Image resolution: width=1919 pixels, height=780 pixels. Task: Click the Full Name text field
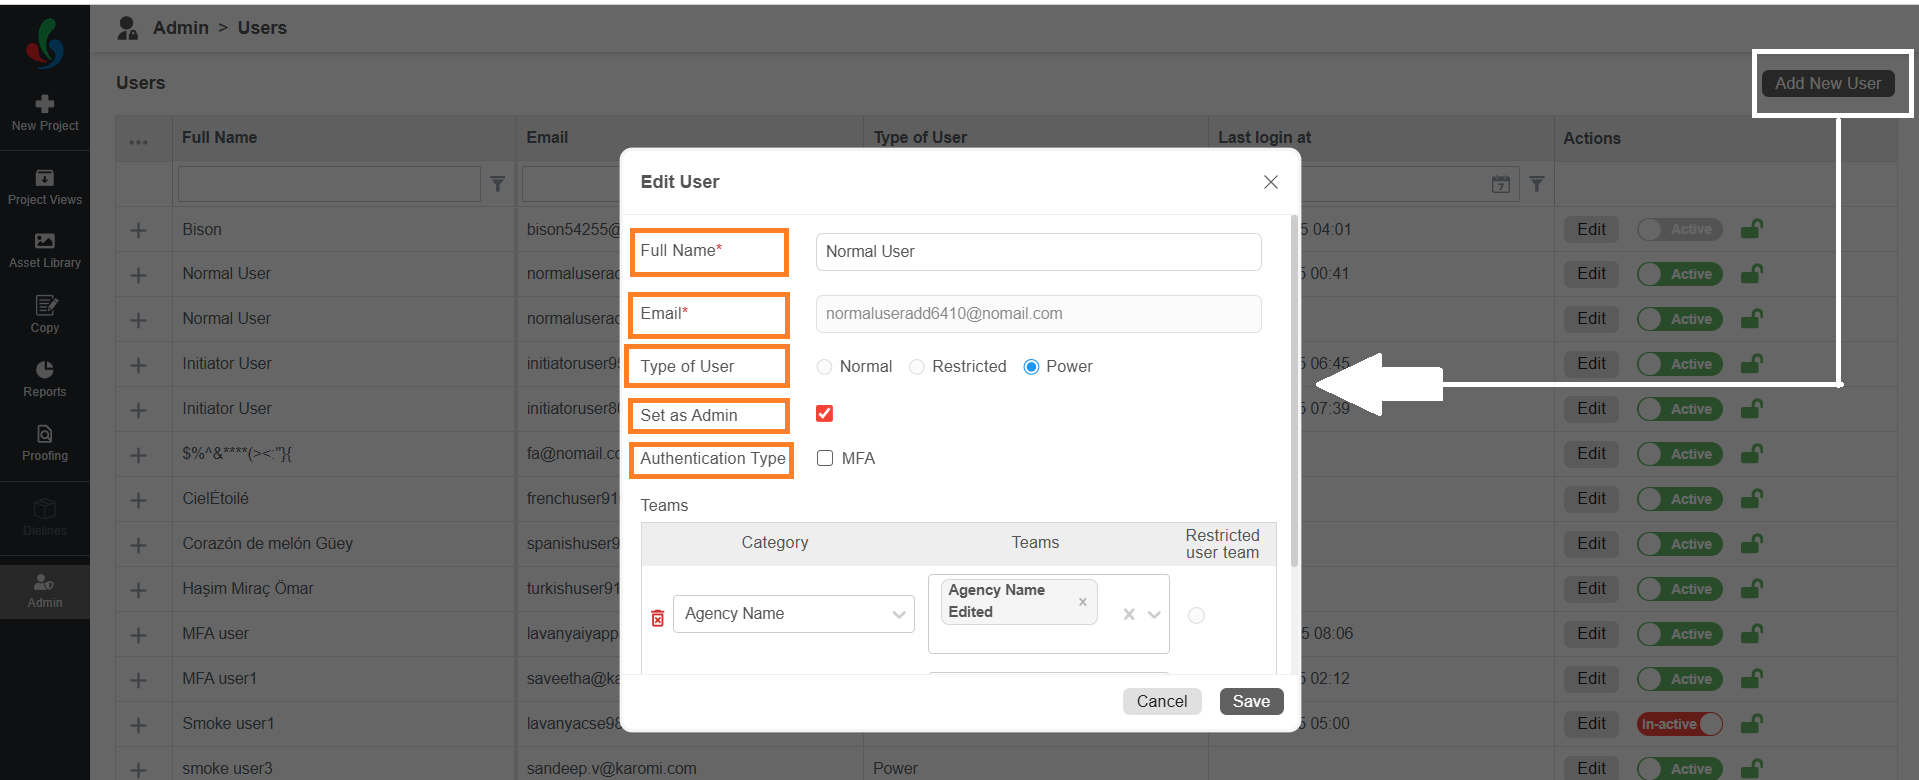coord(1038,252)
